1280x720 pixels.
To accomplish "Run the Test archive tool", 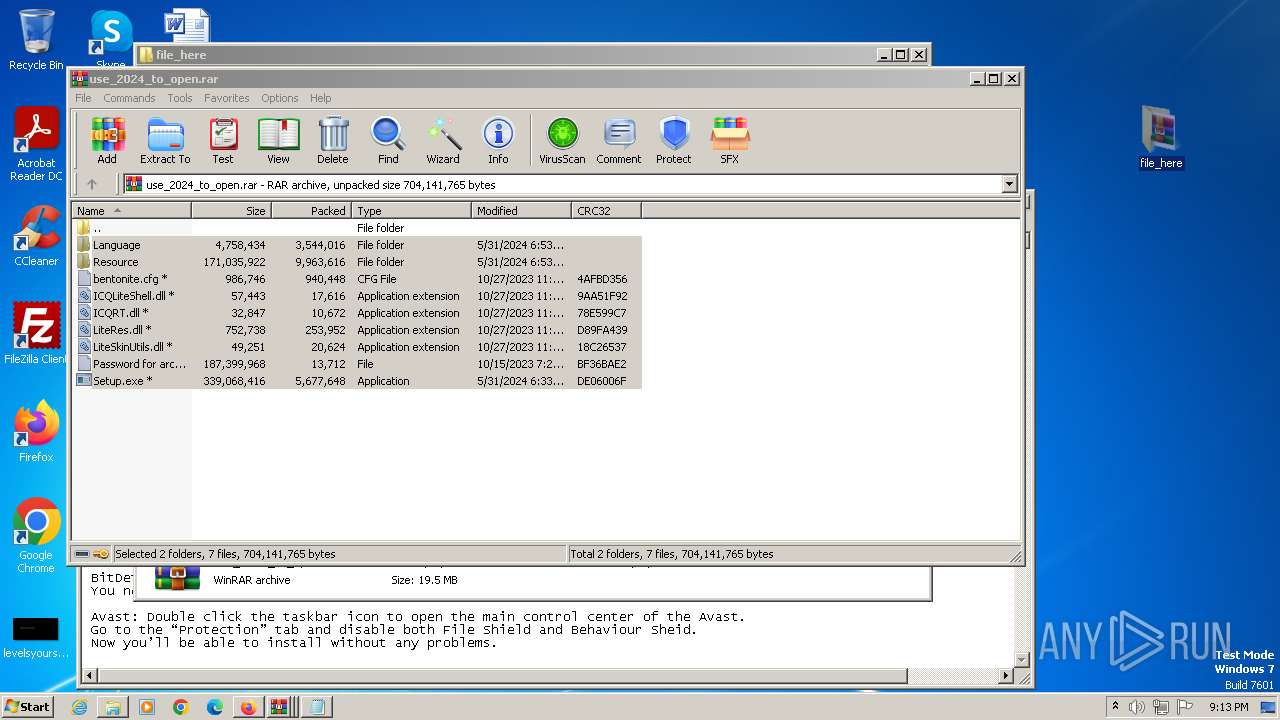I will (x=223, y=140).
